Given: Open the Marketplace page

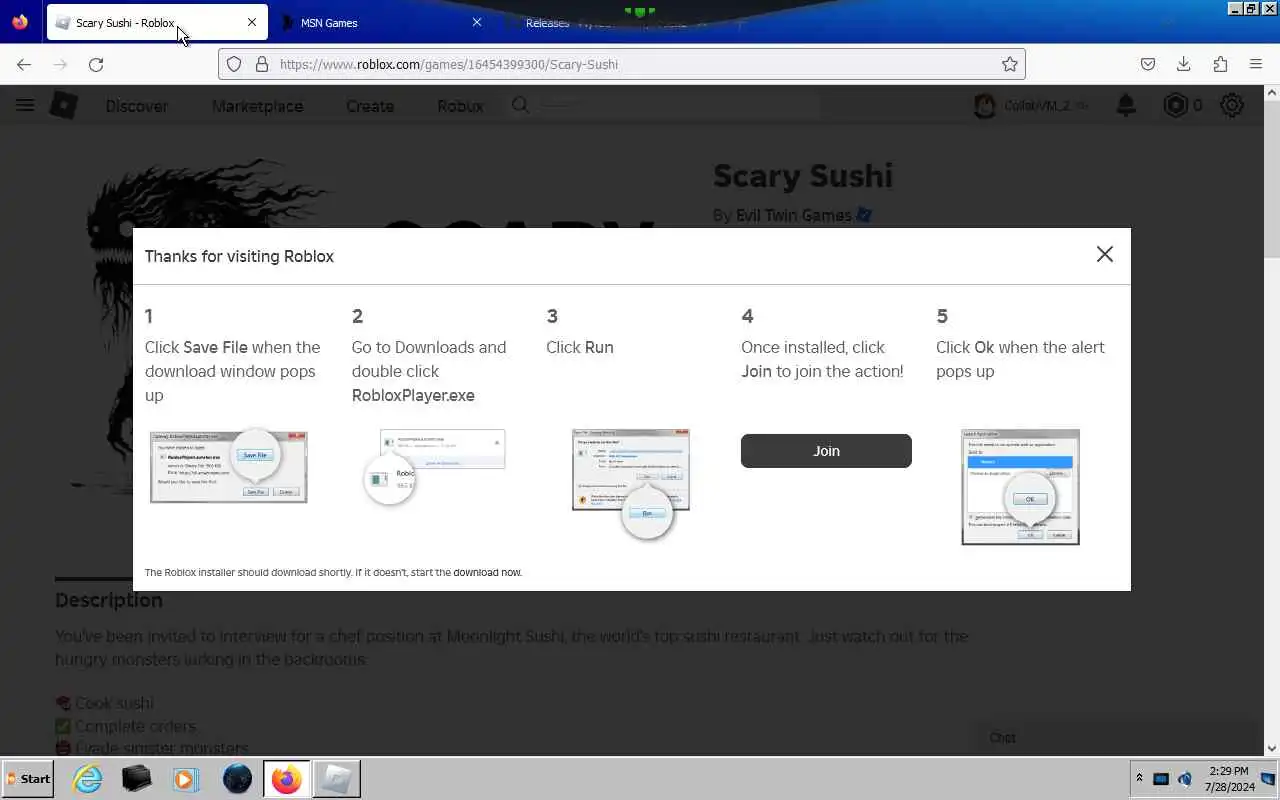Looking at the screenshot, I should 257,106.
